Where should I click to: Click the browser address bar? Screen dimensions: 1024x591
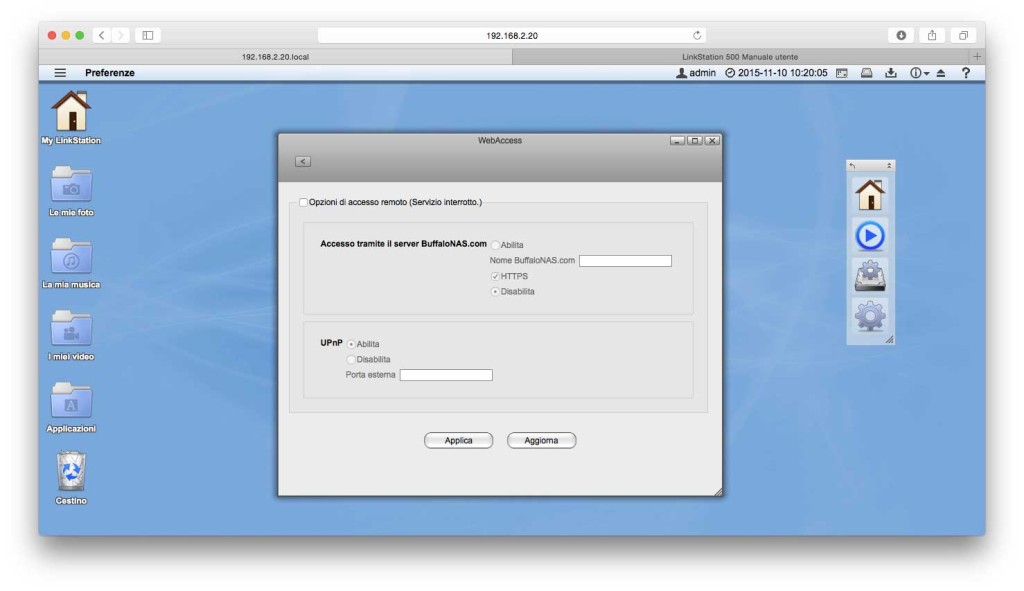(x=511, y=35)
